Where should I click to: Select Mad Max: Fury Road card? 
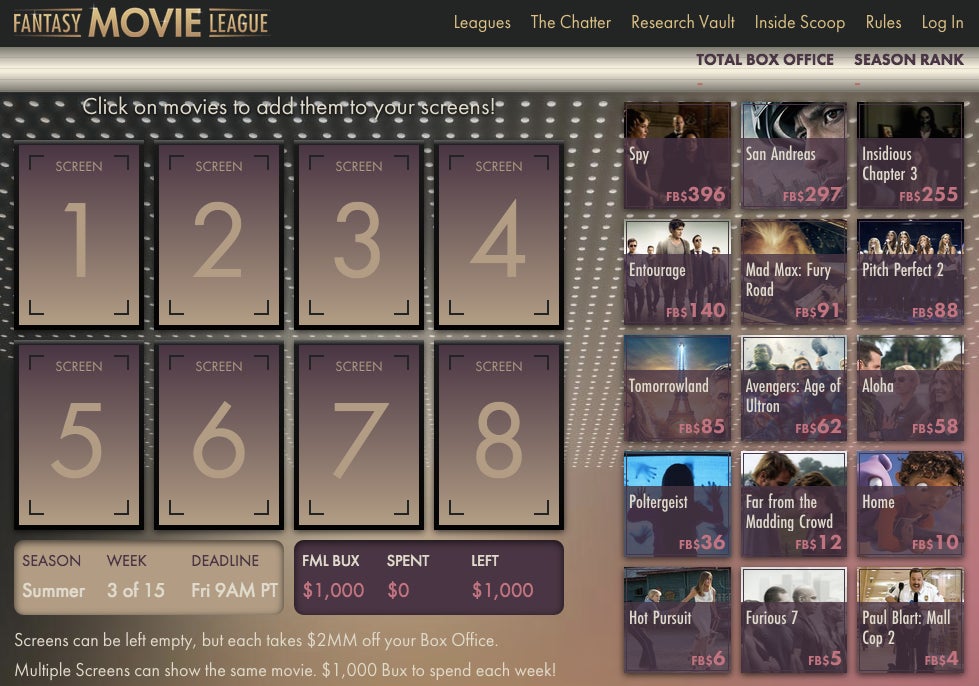(x=794, y=272)
